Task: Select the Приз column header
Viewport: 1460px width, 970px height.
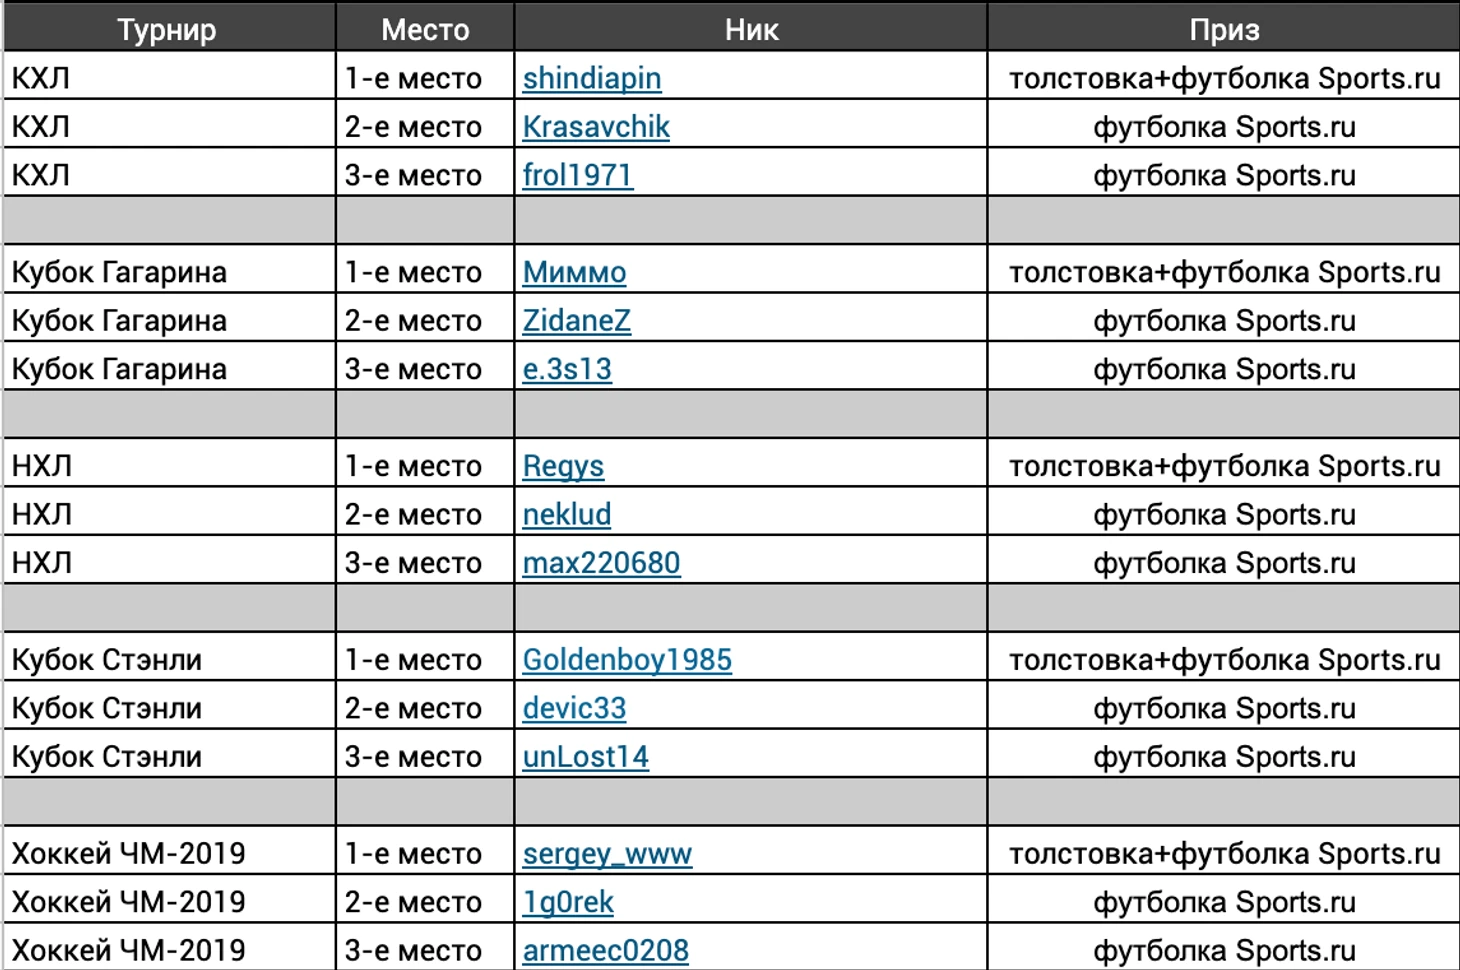Action: coord(1224,27)
